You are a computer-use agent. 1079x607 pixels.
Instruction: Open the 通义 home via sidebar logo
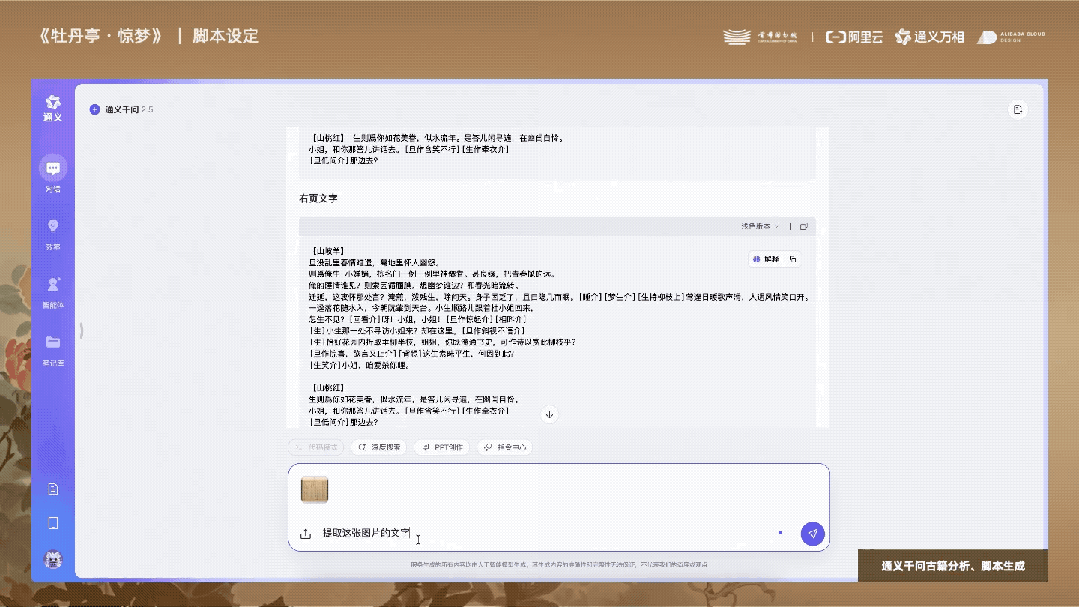53,105
